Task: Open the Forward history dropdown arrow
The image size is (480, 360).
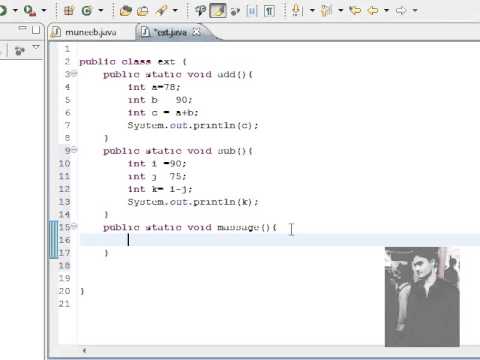Action: (x=415, y=11)
